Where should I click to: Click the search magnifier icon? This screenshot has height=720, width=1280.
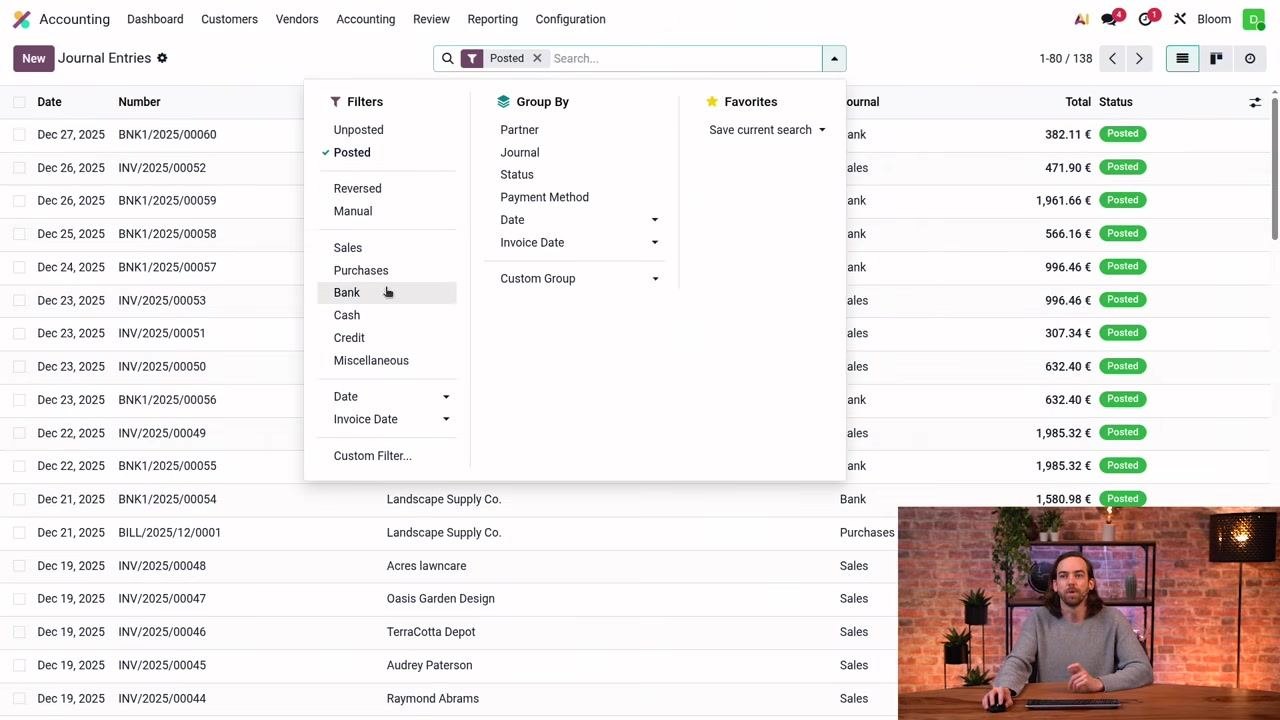(x=447, y=58)
